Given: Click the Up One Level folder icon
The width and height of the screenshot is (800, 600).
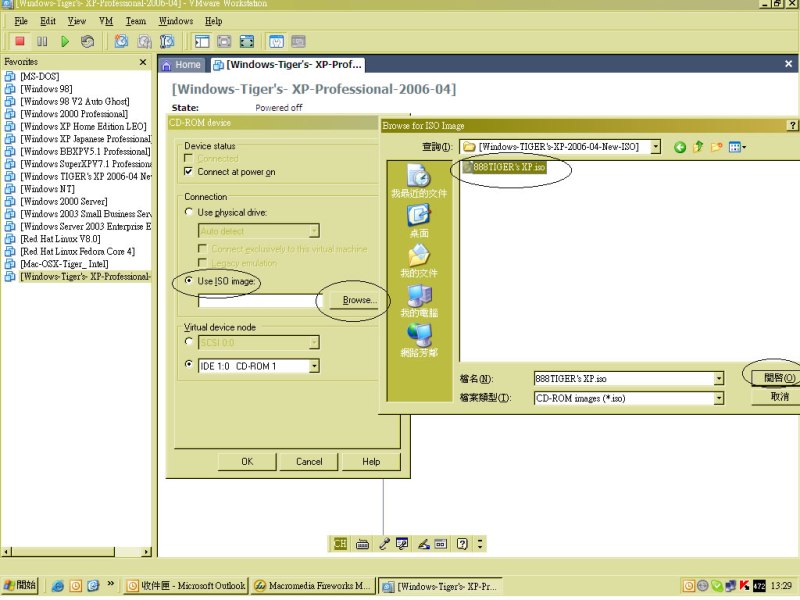Looking at the screenshot, I should (698, 147).
